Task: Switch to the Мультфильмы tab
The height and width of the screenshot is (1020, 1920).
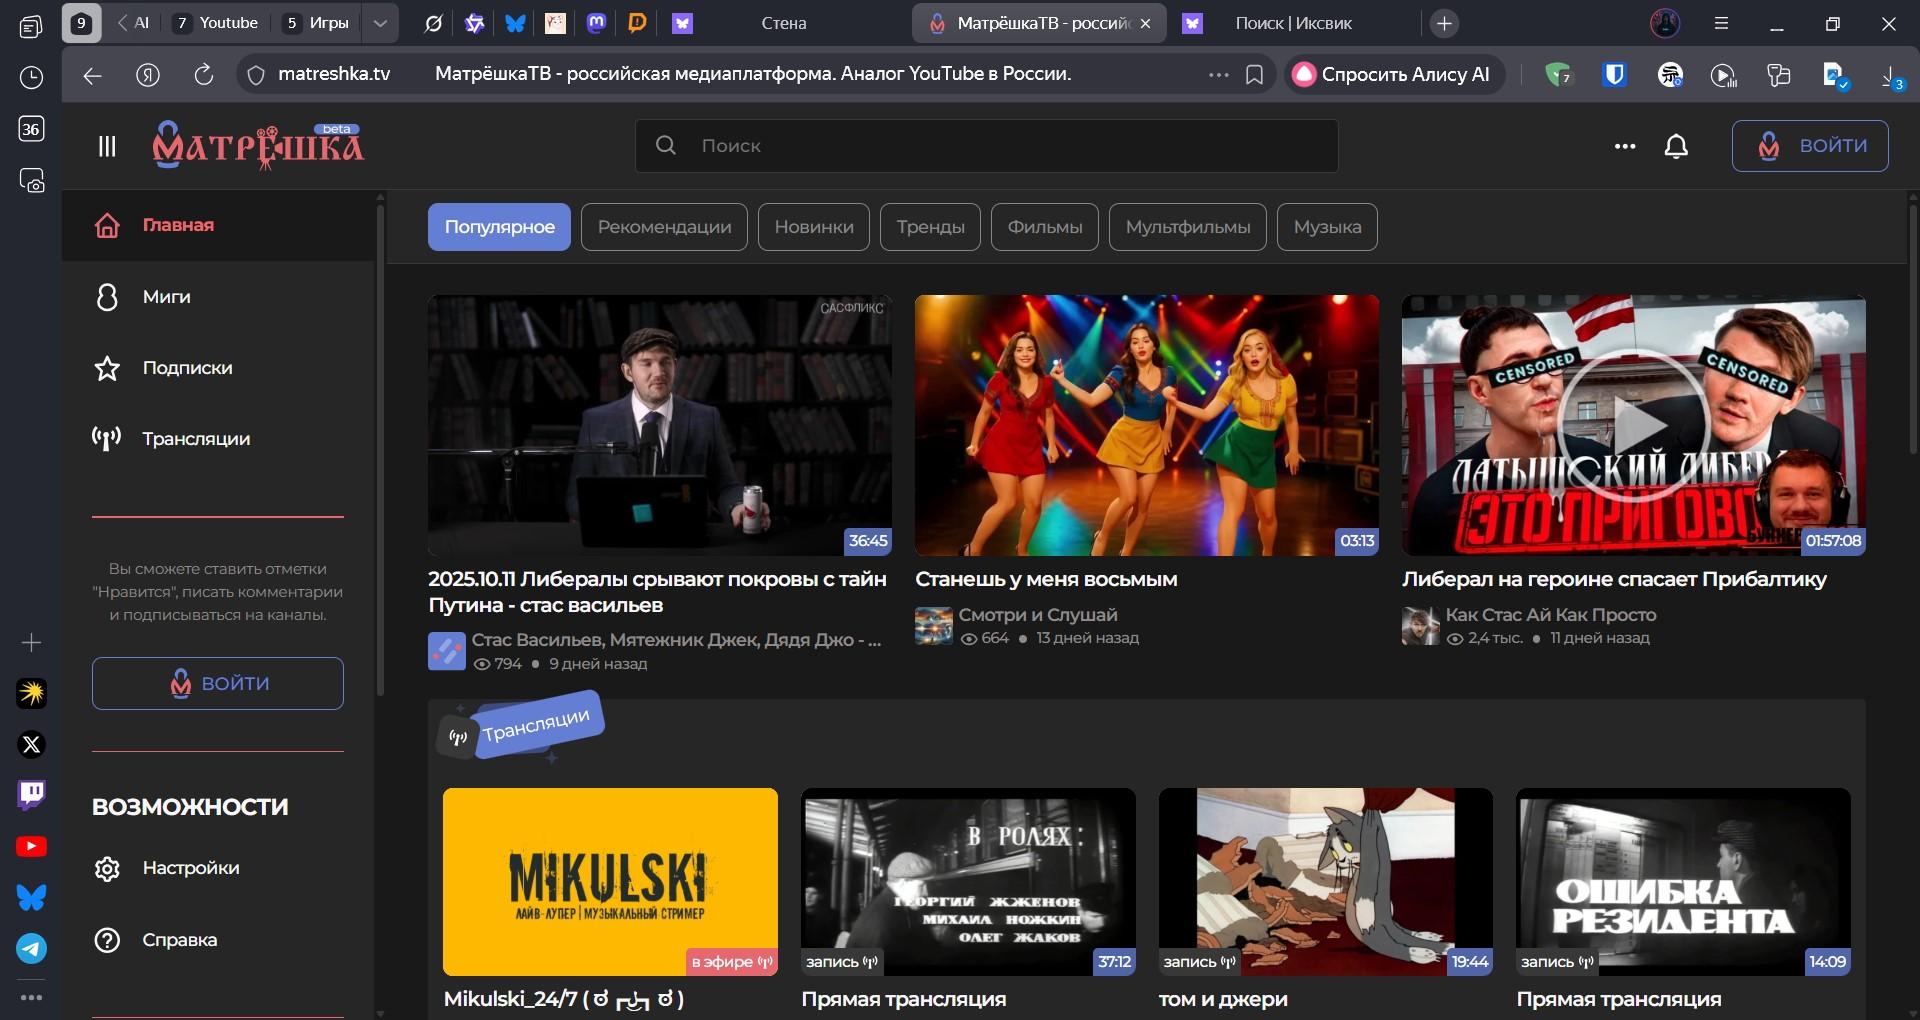Action: (1187, 227)
